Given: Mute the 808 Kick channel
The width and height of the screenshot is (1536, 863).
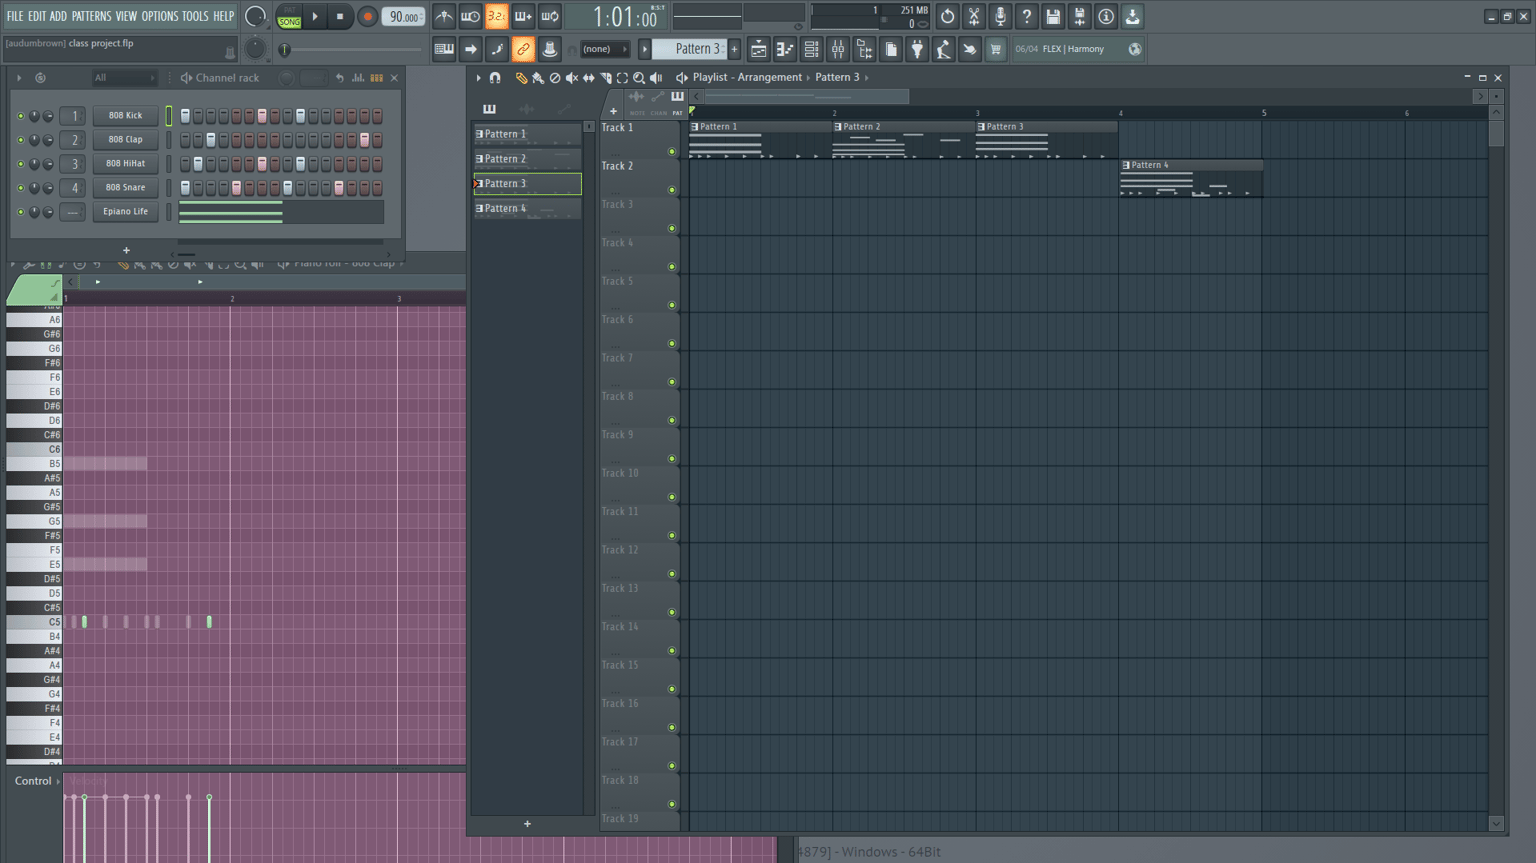Looking at the screenshot, I should 20,116.
